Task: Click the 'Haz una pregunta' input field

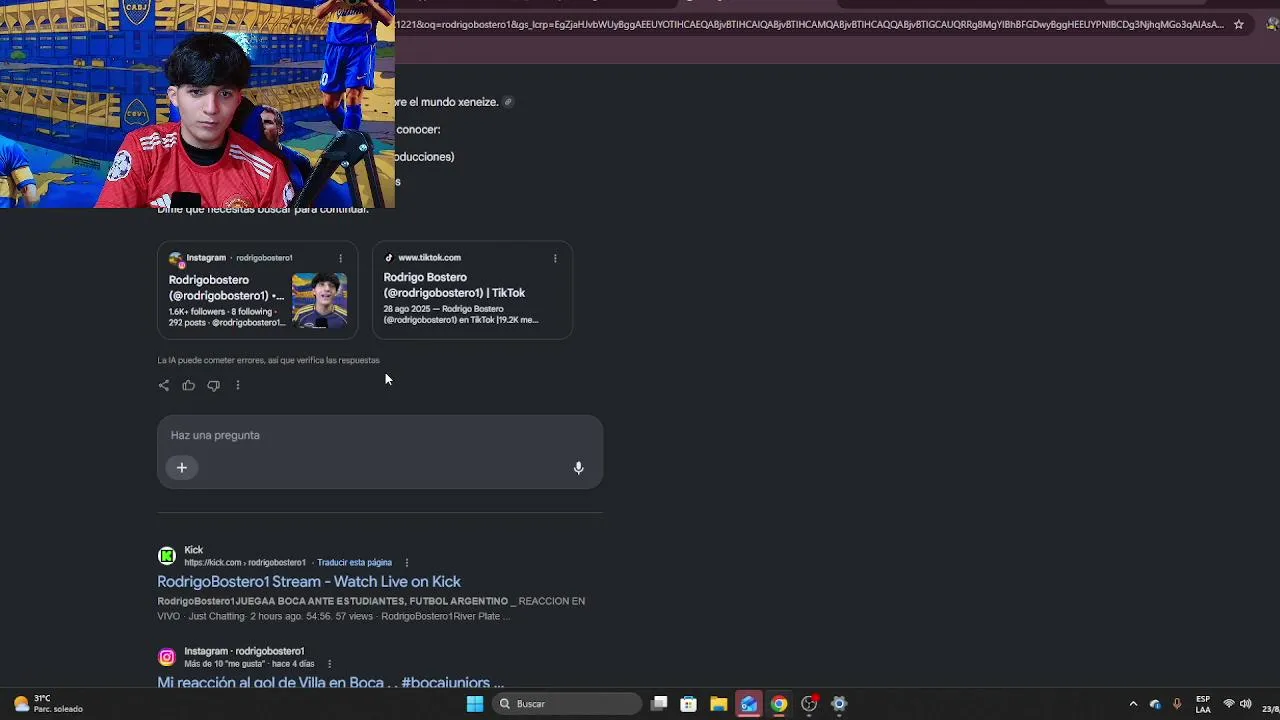Action: (x=380, y=436)
